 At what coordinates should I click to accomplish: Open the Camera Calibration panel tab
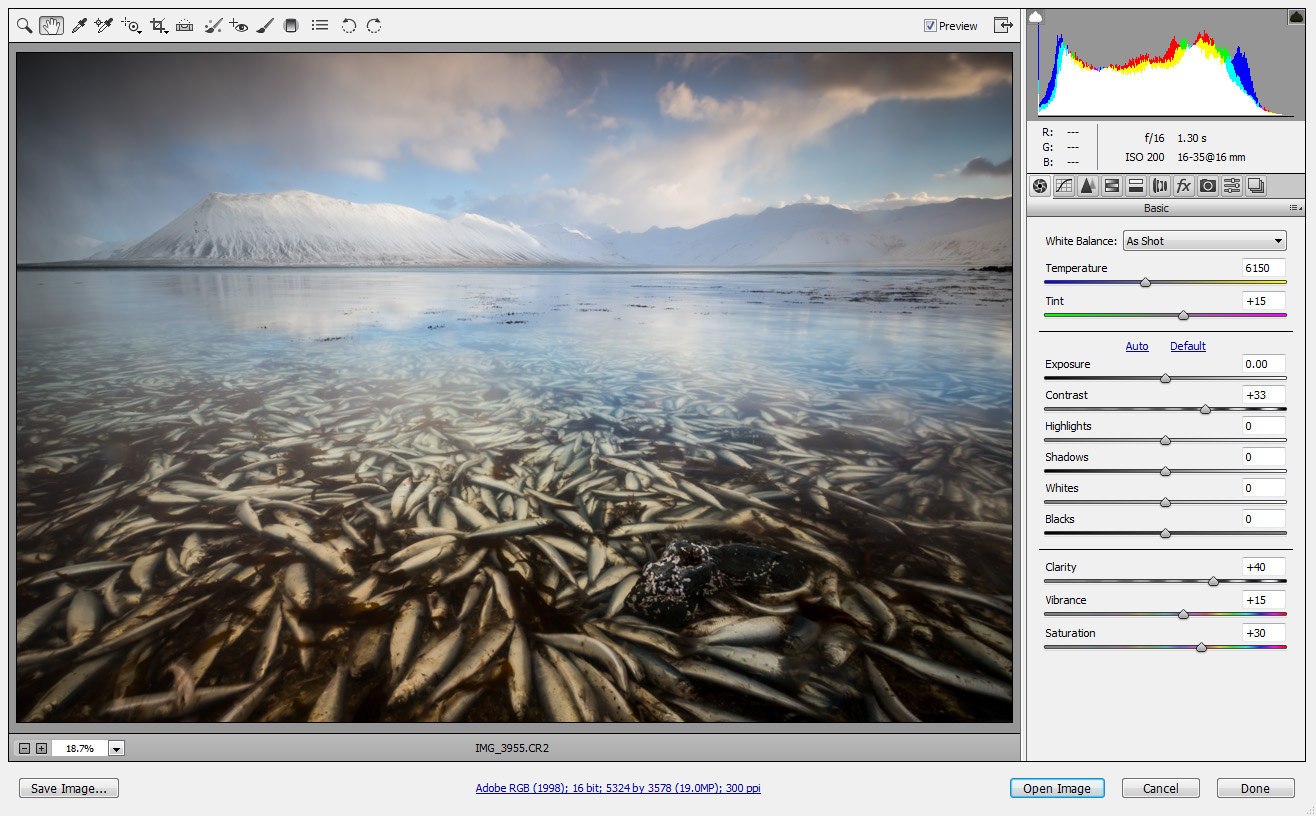(x=1208, y=185)
